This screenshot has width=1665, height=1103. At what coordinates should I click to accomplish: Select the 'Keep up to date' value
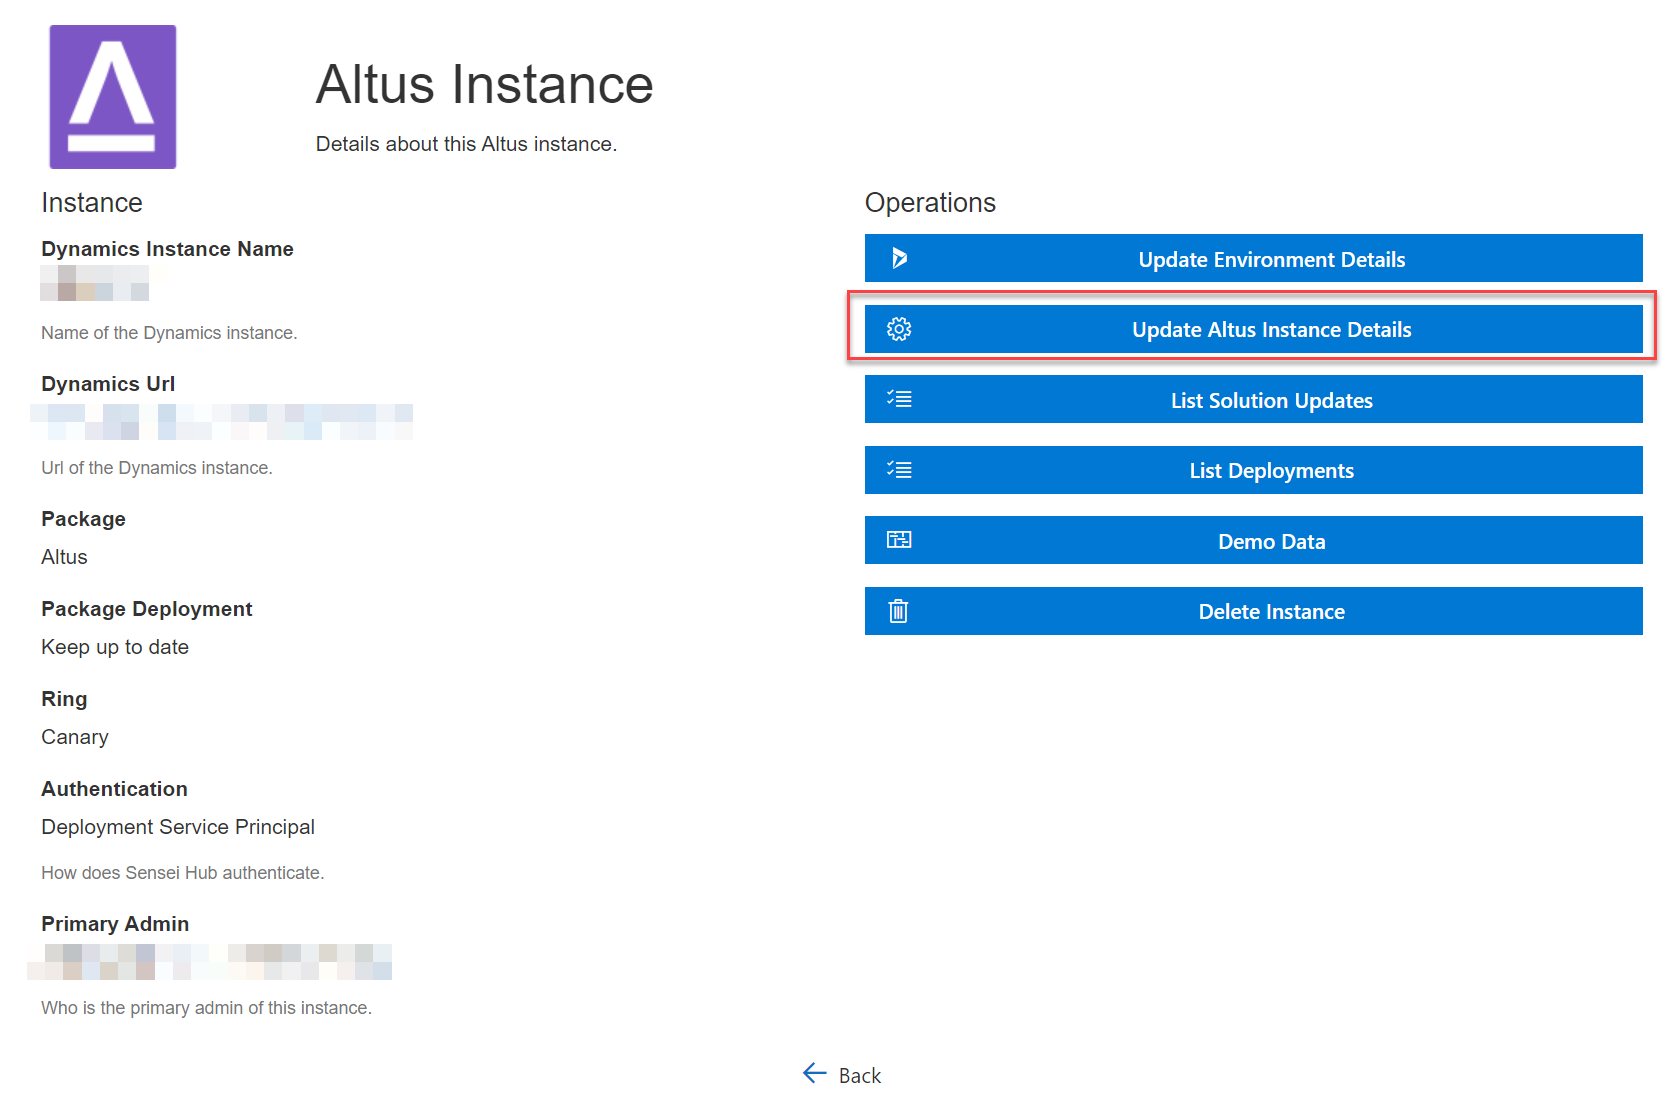pyautogui.click(x=115, y=647)
